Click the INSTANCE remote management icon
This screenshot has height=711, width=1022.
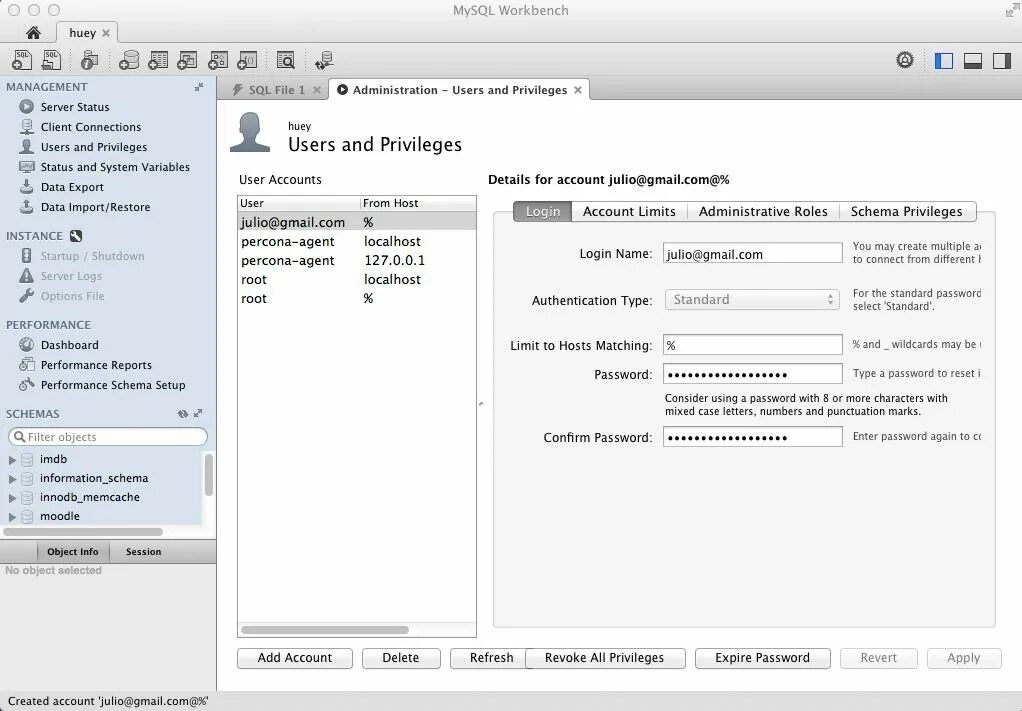click(76, 236)
